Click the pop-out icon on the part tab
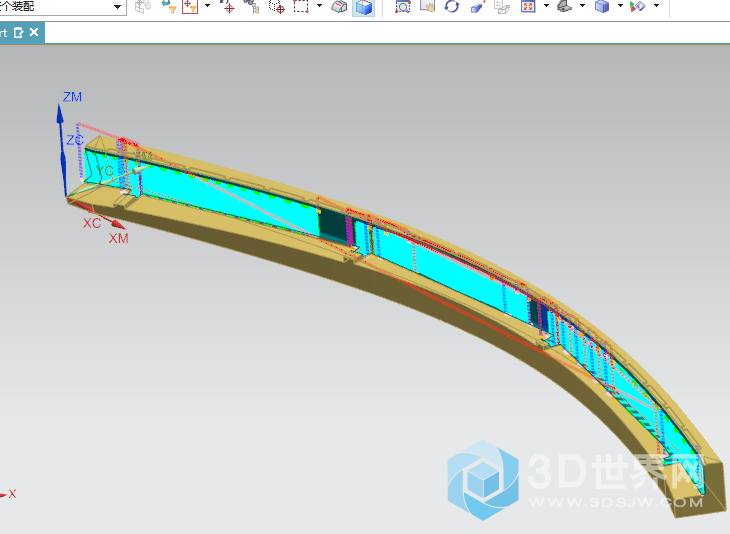 point(19,33)
